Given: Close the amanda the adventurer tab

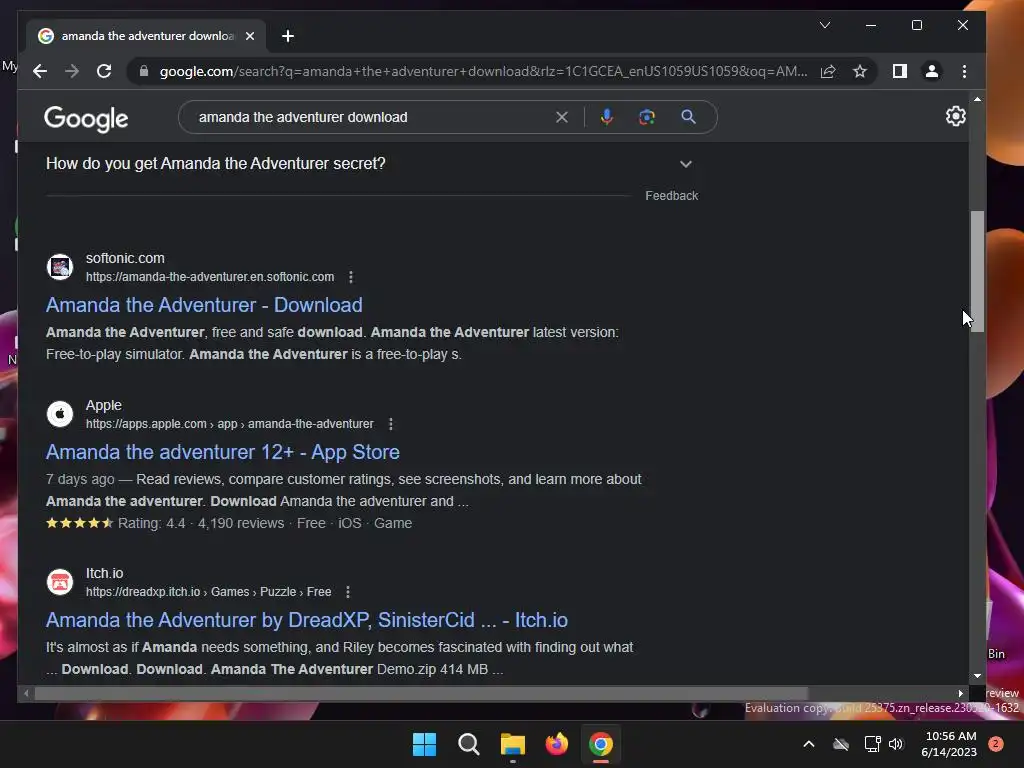Looking at the screenshot, I should point(250,36).
